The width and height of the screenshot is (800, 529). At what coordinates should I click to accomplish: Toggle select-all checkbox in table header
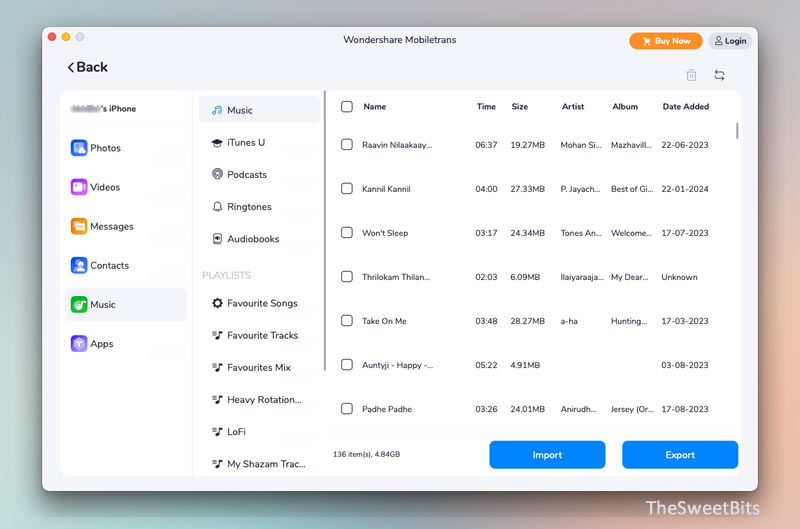pyautogui.click(x=347, y=107)
